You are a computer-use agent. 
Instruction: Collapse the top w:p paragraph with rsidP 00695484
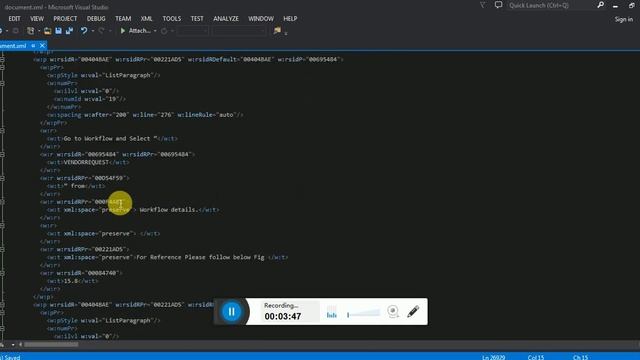pyautogui.click(x=2, y=59)
